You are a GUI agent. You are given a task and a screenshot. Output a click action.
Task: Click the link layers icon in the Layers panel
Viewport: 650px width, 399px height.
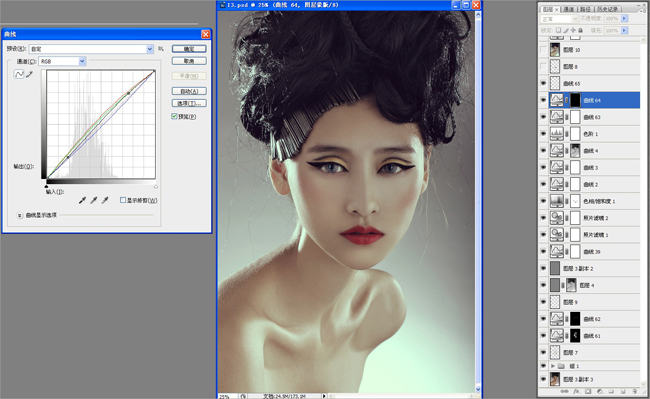[x=564, y=391]
